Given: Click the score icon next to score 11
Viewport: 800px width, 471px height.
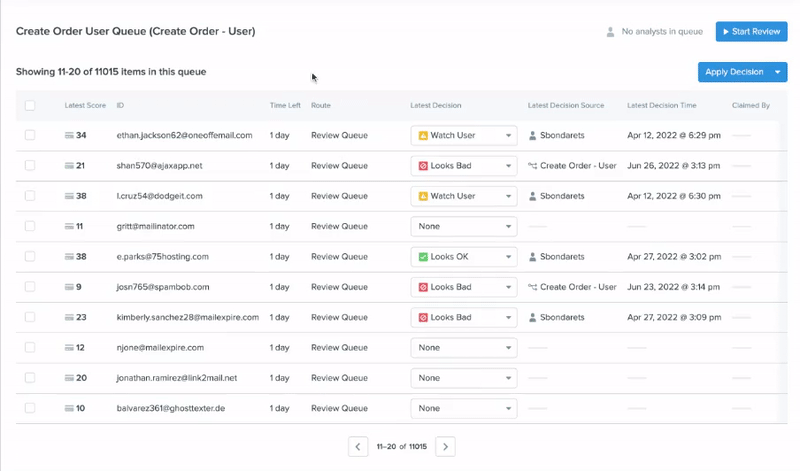Looking at the screenshot, I should point(69,226).
